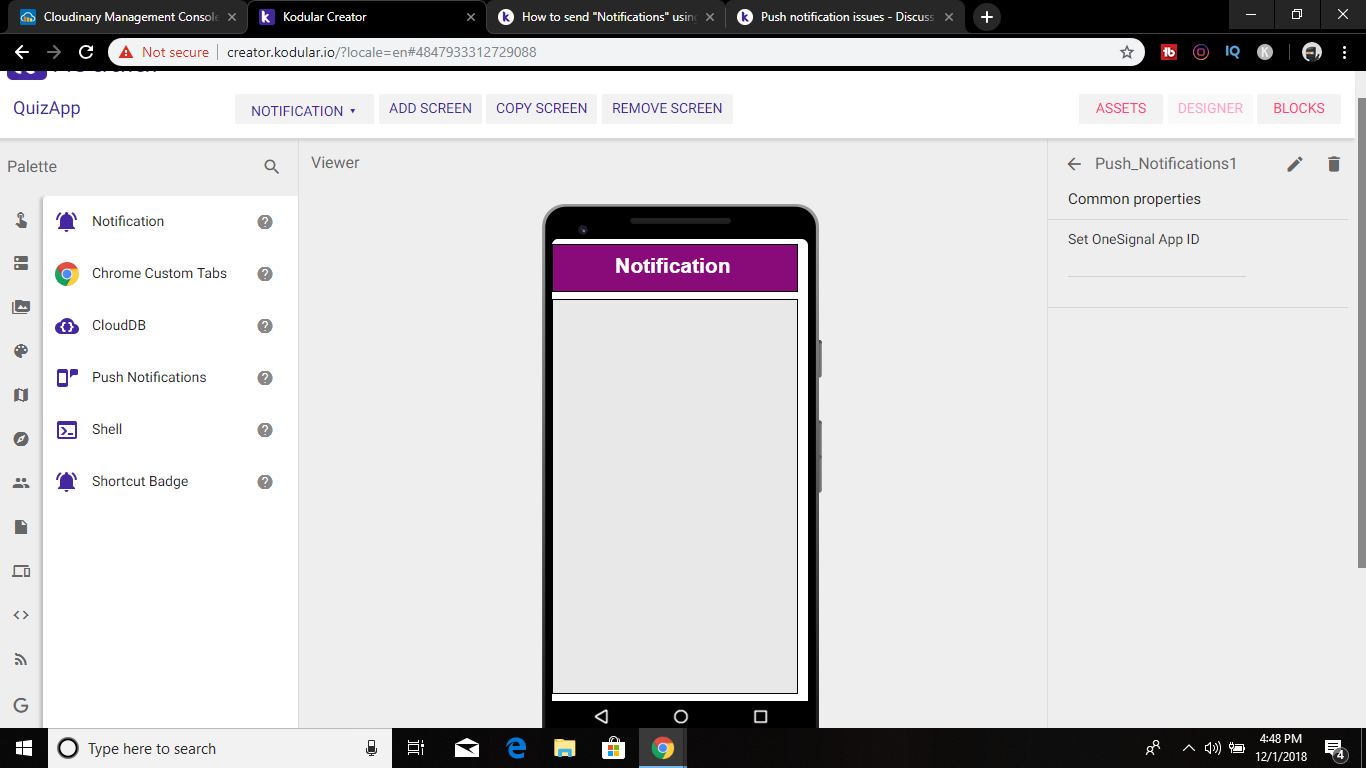The image size is (1366, 768).
Task: Click the QuizApp project name
Action: coord(47,109)
